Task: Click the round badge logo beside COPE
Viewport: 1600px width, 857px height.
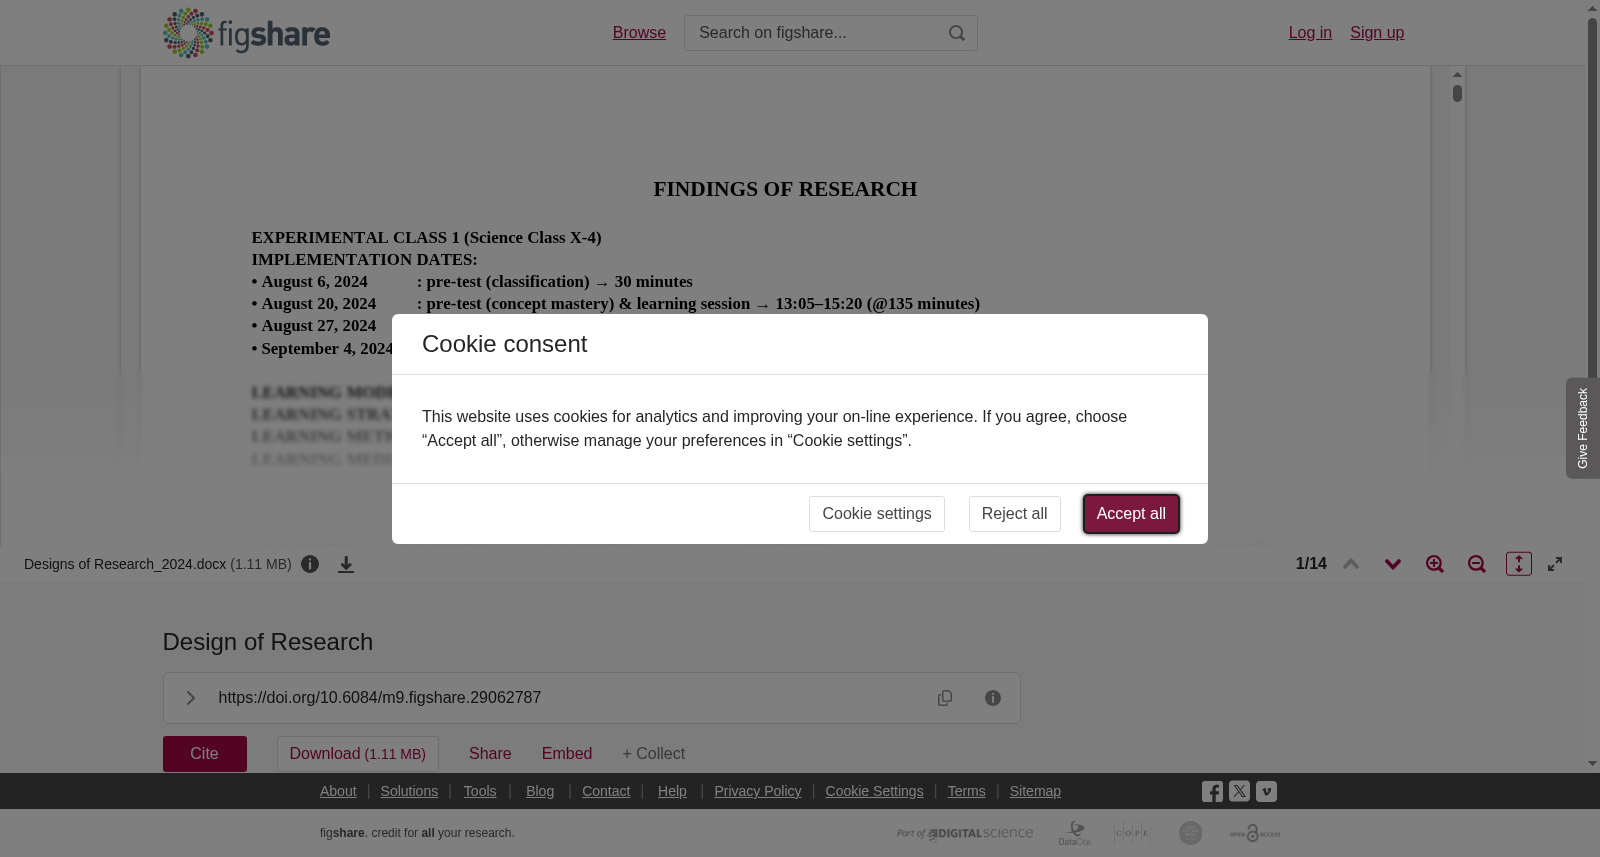Action: pos(1190,833)
